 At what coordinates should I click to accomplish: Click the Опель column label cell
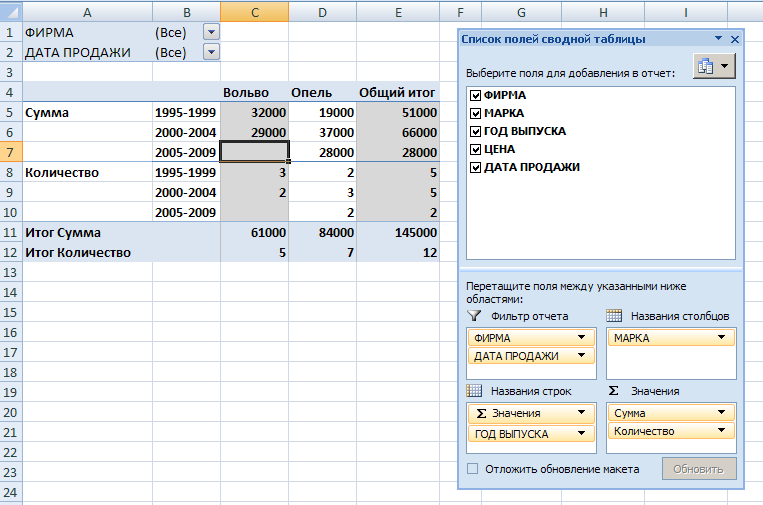[322, 92]
